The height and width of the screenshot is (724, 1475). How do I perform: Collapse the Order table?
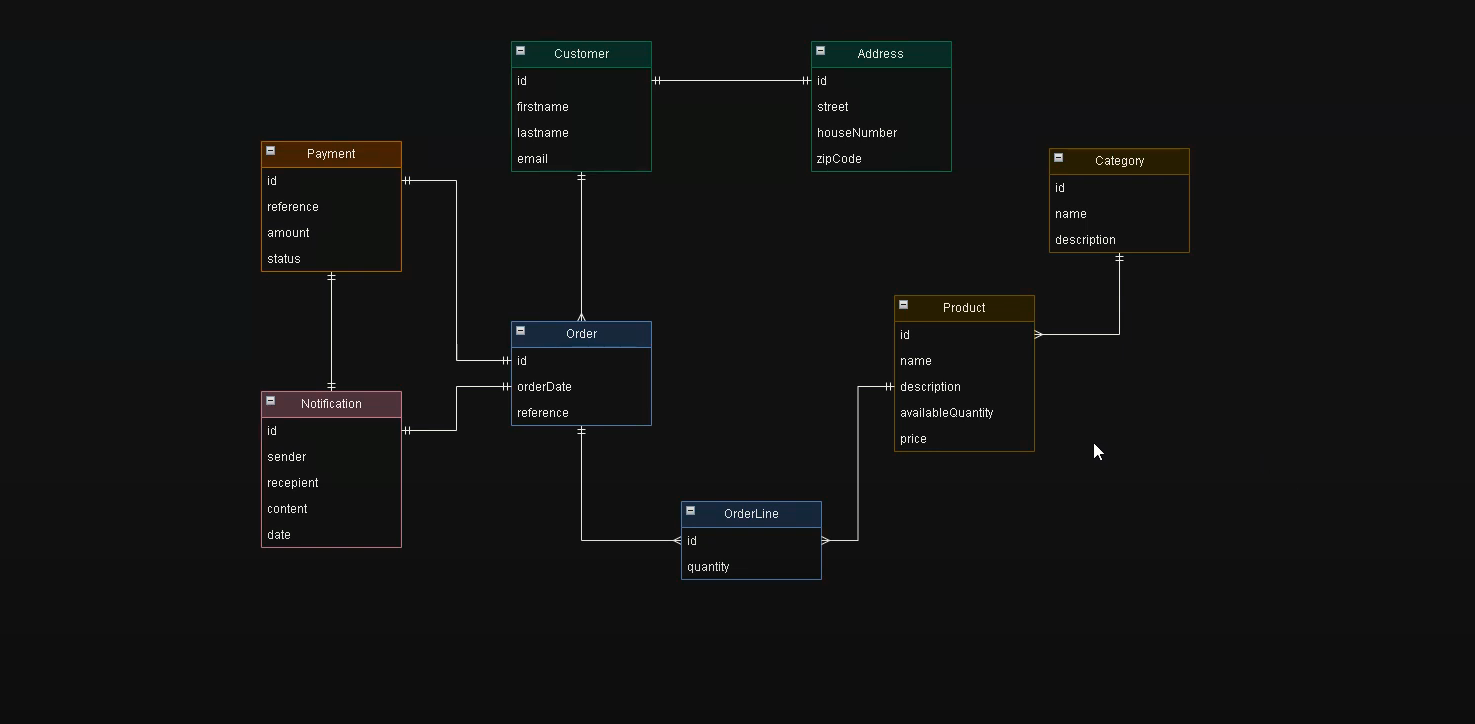tap(520, 331)
